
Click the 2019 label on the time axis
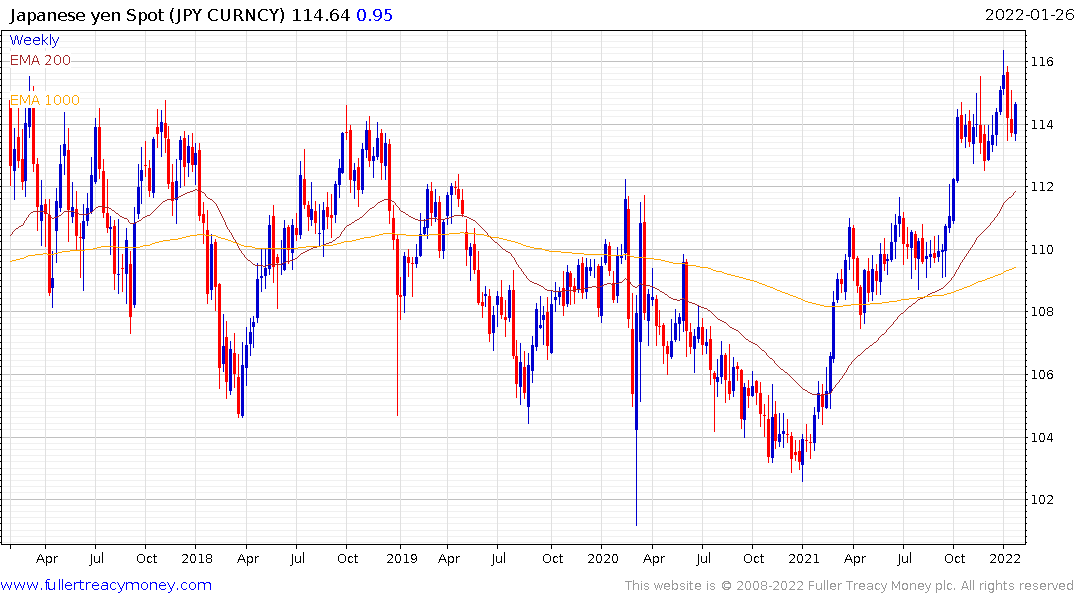click(400, 559)
